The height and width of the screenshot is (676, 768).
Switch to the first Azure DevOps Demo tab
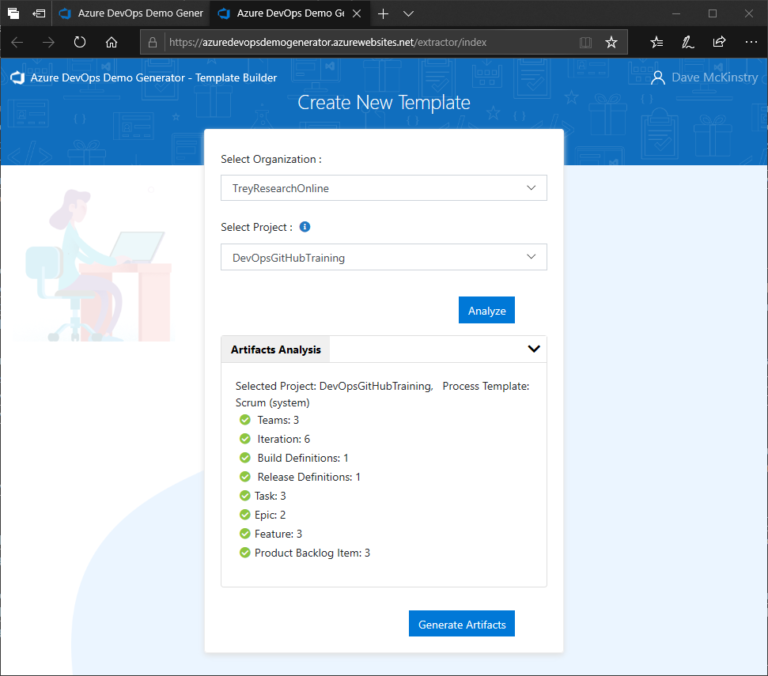click(130, 14)
